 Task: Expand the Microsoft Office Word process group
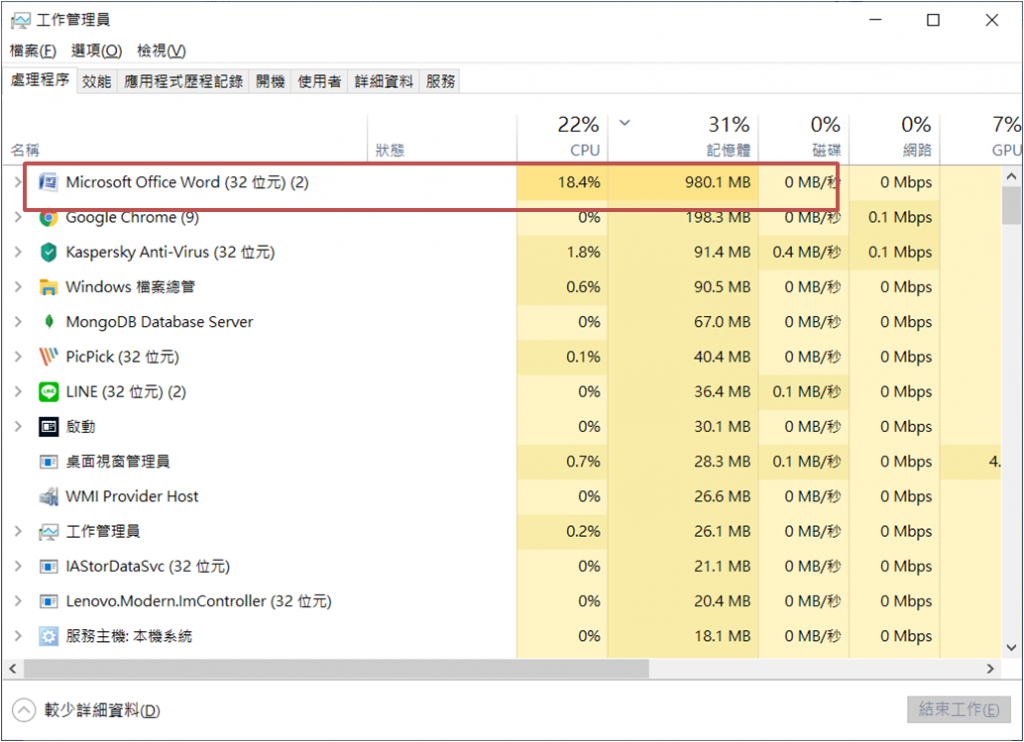(x=18, y=182)
